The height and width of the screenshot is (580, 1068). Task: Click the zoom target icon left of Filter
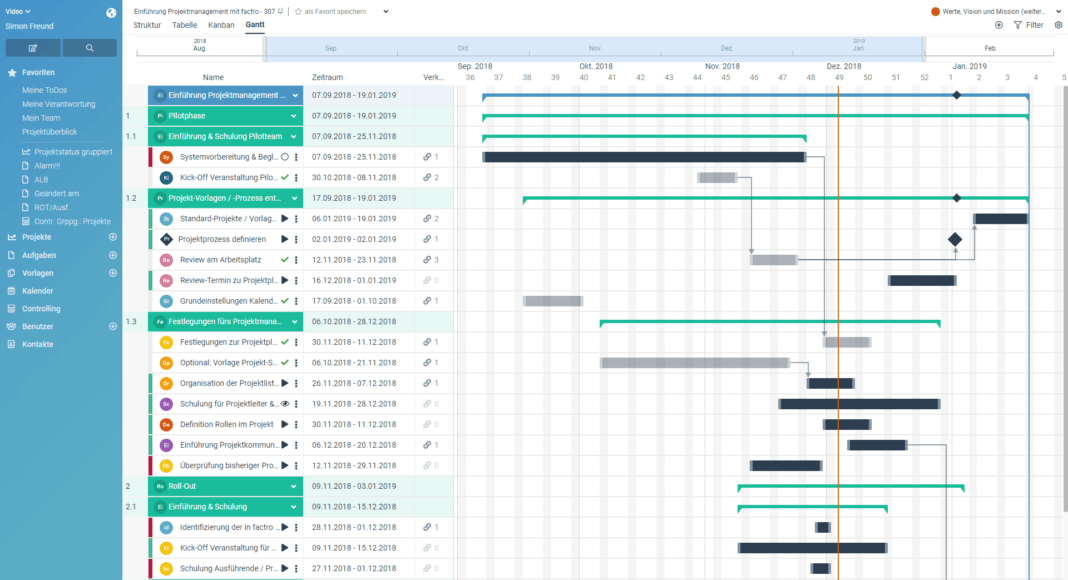pos(999,25)
